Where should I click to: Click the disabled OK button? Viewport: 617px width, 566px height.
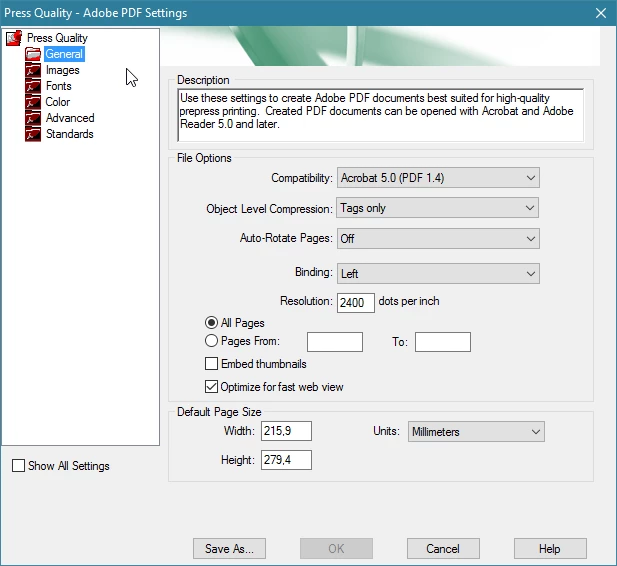(336, 549)
